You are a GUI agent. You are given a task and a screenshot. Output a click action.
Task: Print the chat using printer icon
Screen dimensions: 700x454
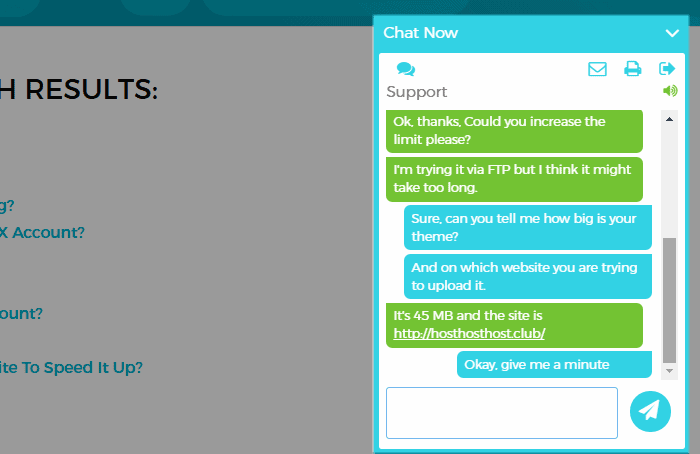[x=632, y=69]
